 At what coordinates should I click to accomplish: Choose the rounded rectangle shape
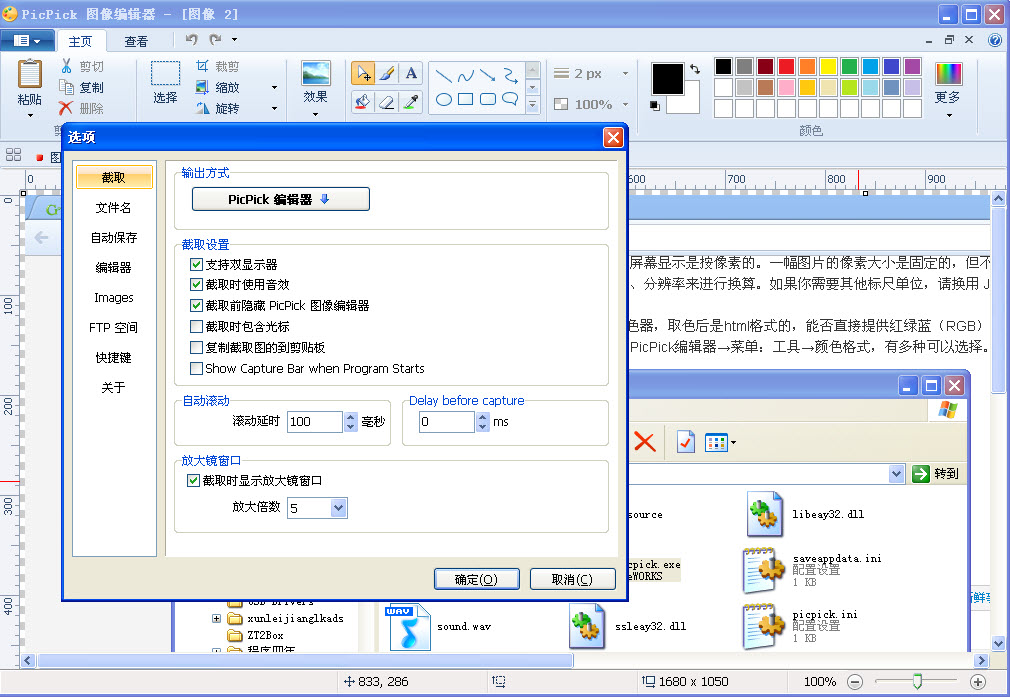[x=488, y=99]
